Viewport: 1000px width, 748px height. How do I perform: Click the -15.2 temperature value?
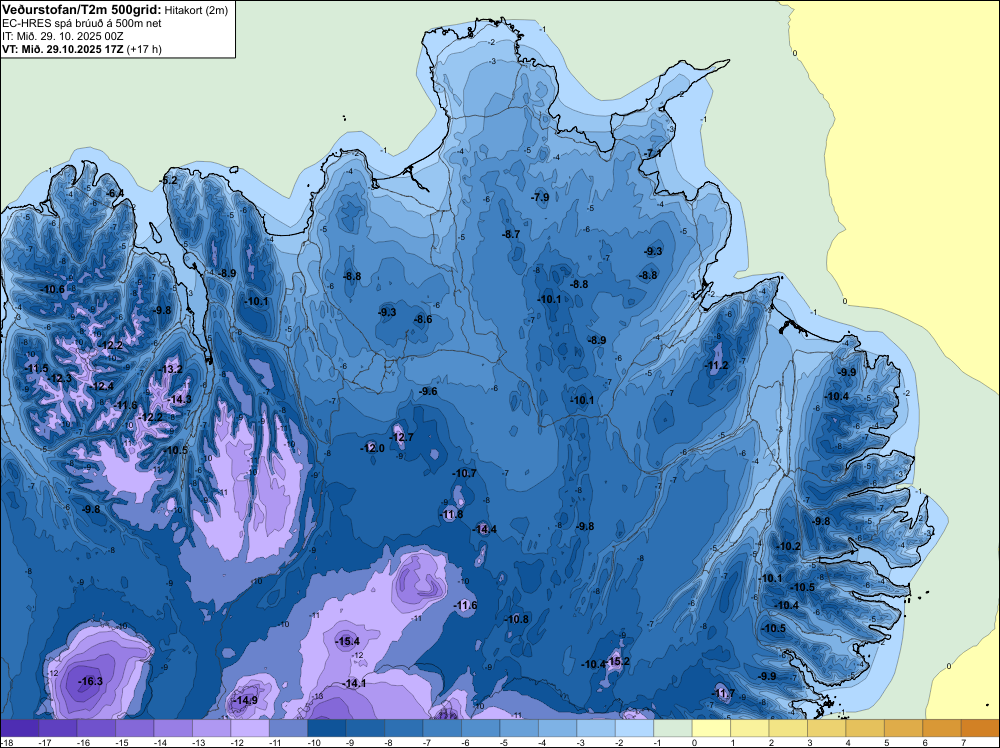[618, 661]
